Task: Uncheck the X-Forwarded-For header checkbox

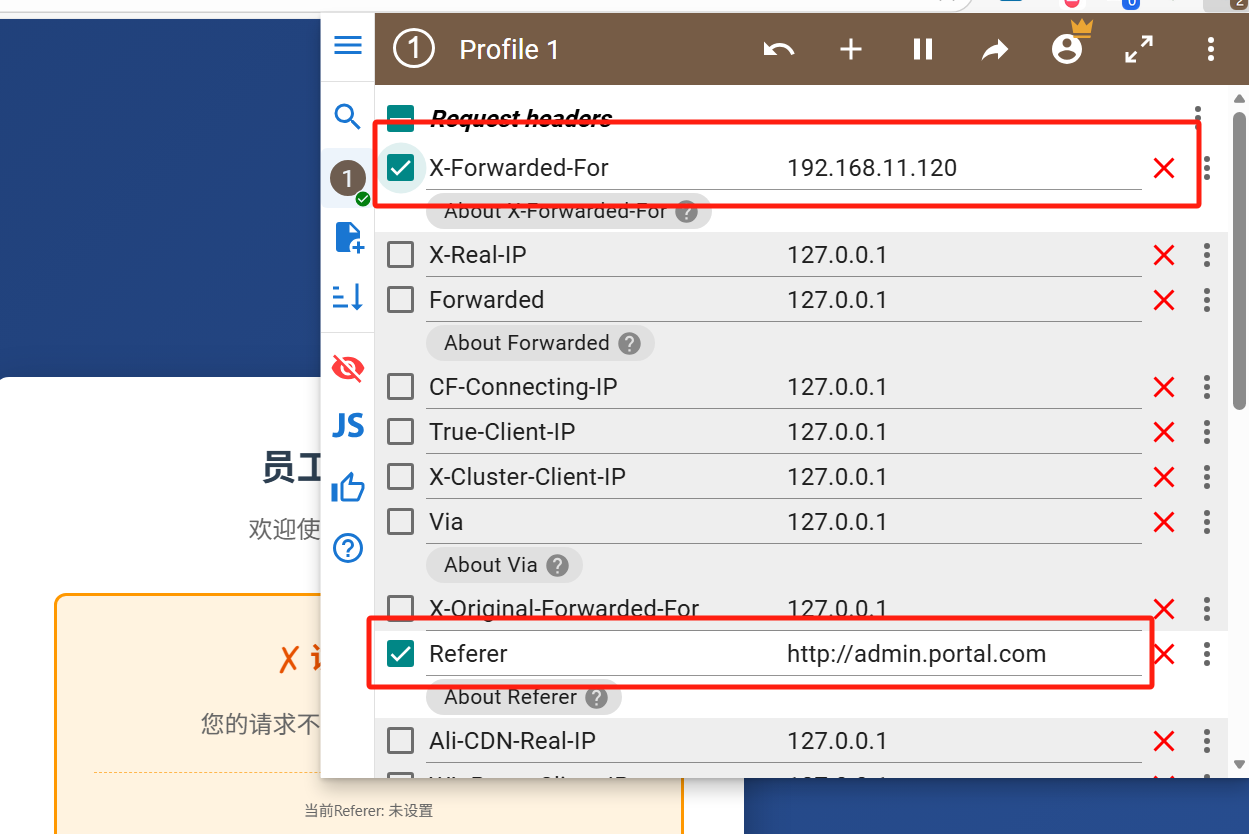Action: pyautogui.click(x=401, y=168)
